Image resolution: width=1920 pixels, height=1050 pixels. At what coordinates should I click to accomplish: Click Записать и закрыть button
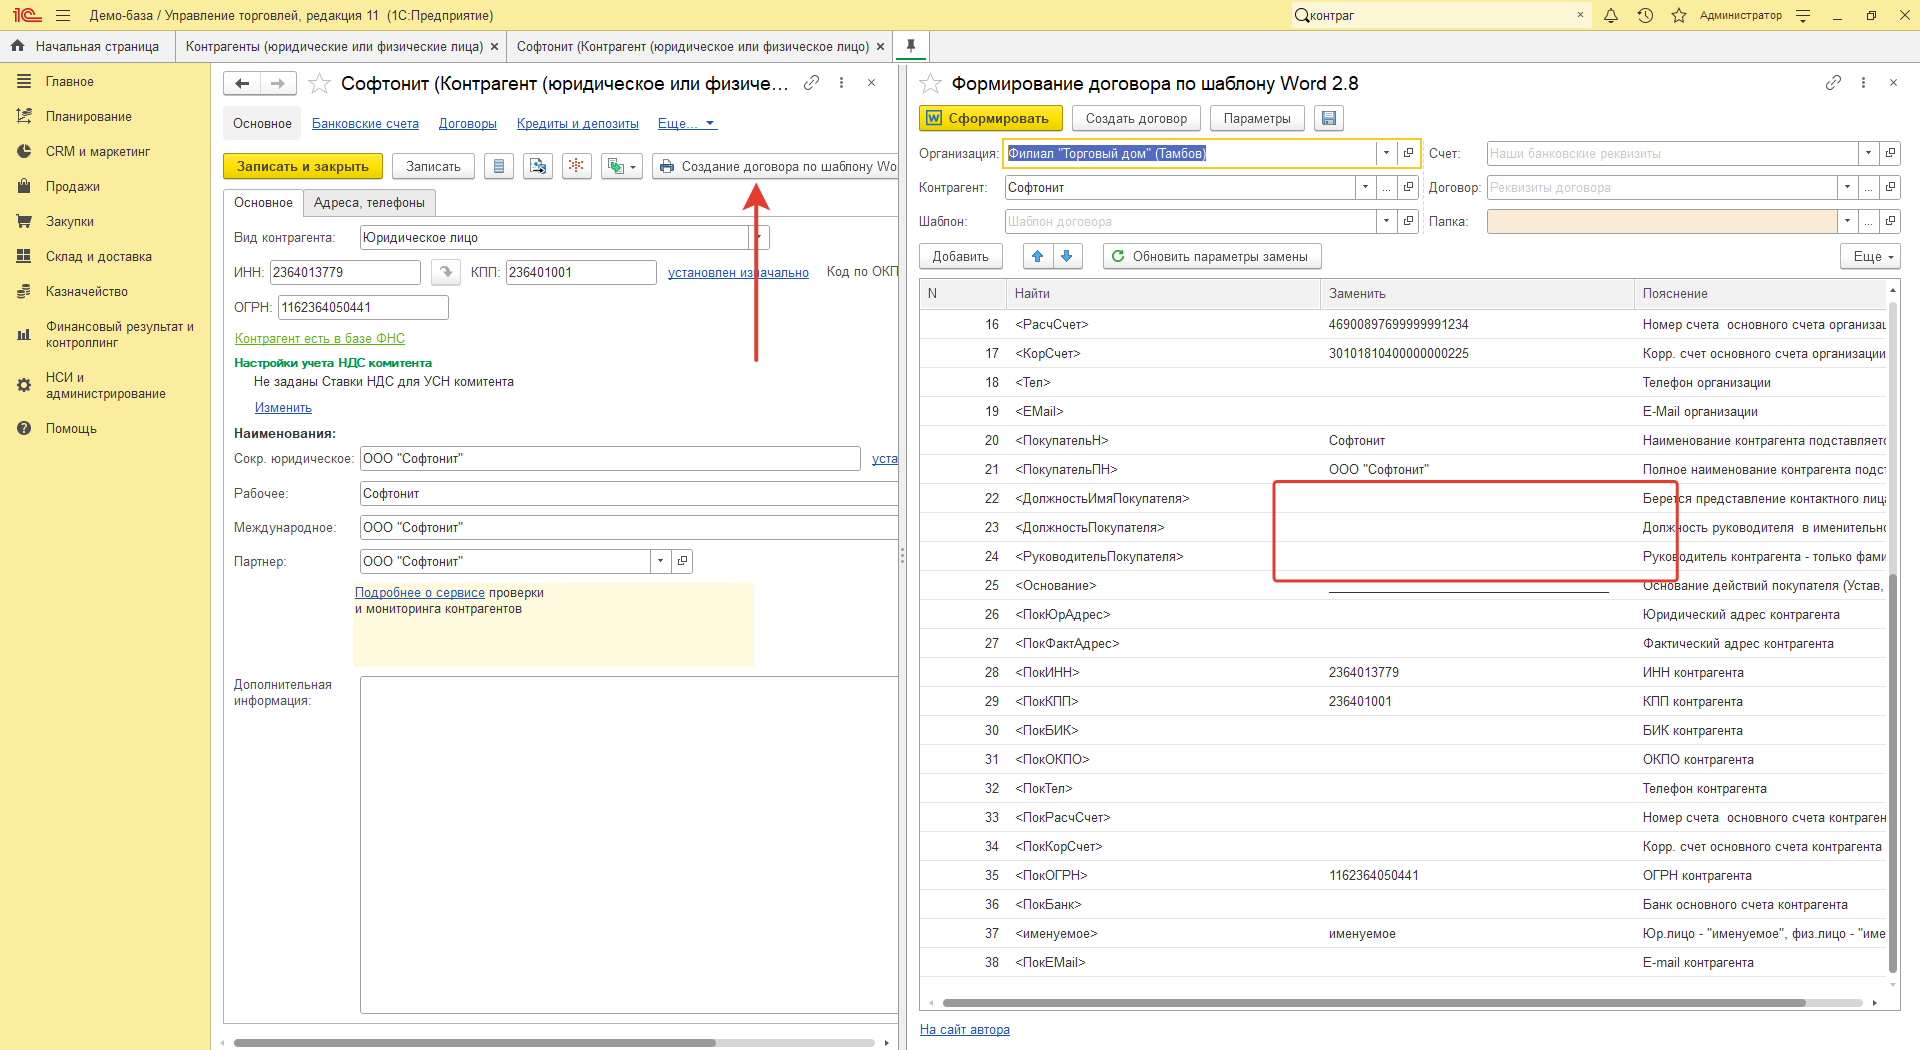(x=302, y=166)
